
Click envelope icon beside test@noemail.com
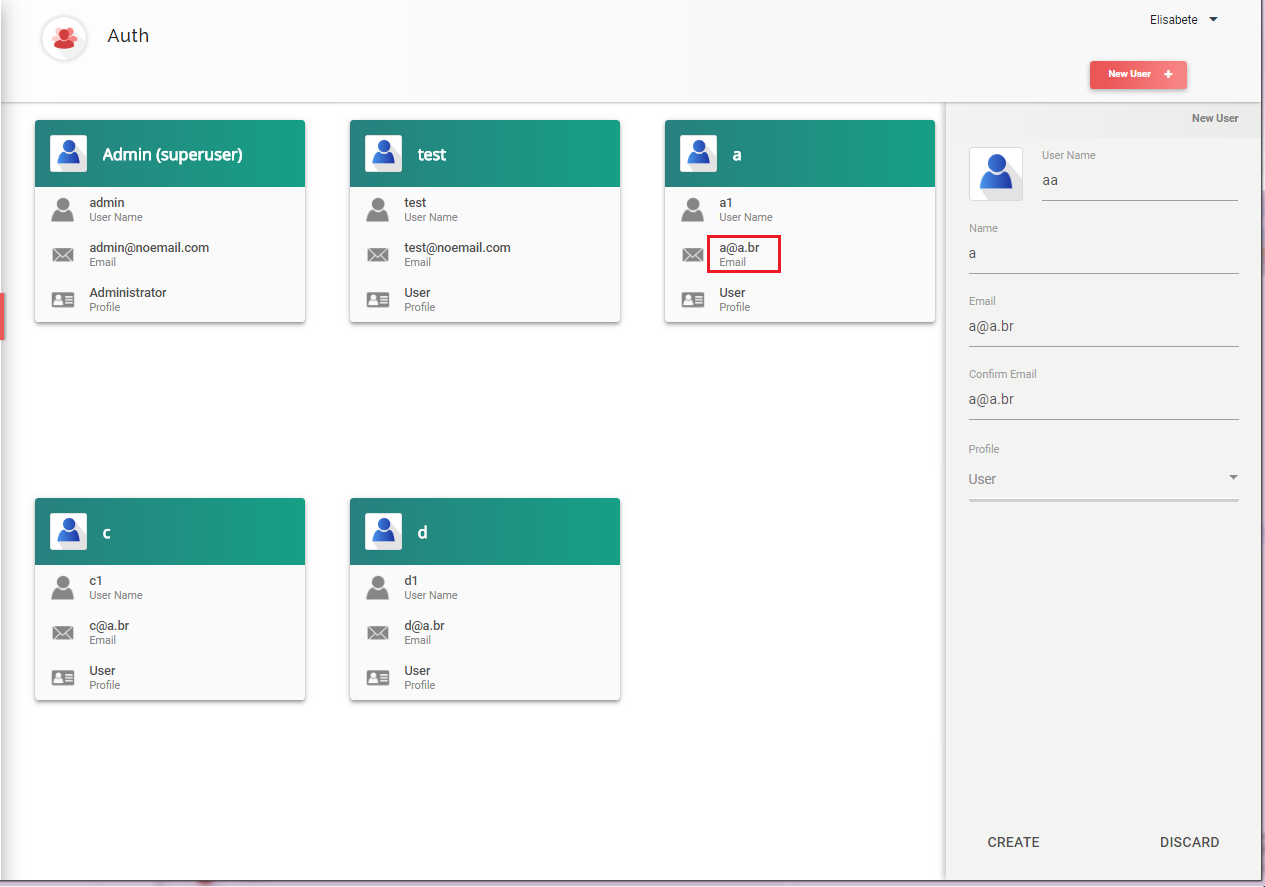click(378, 255)
